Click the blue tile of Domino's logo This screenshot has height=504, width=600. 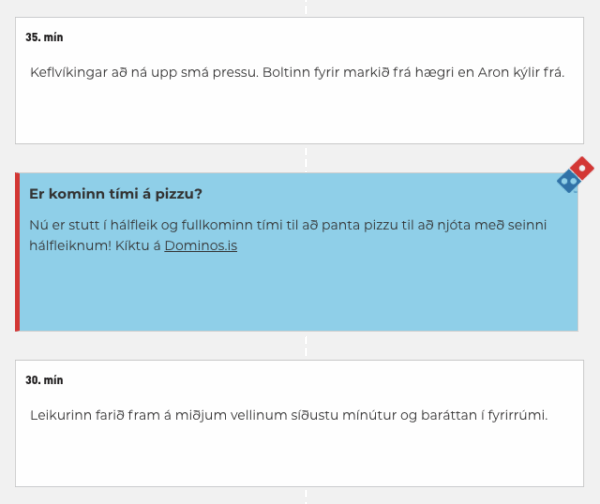coord(569,181)
